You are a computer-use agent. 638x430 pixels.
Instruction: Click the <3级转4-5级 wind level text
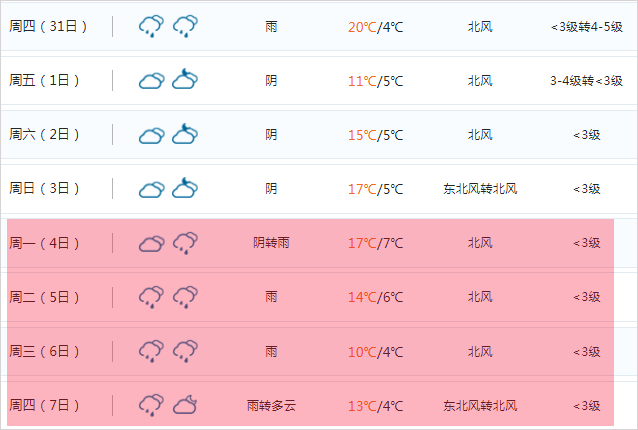click(587, 27)
